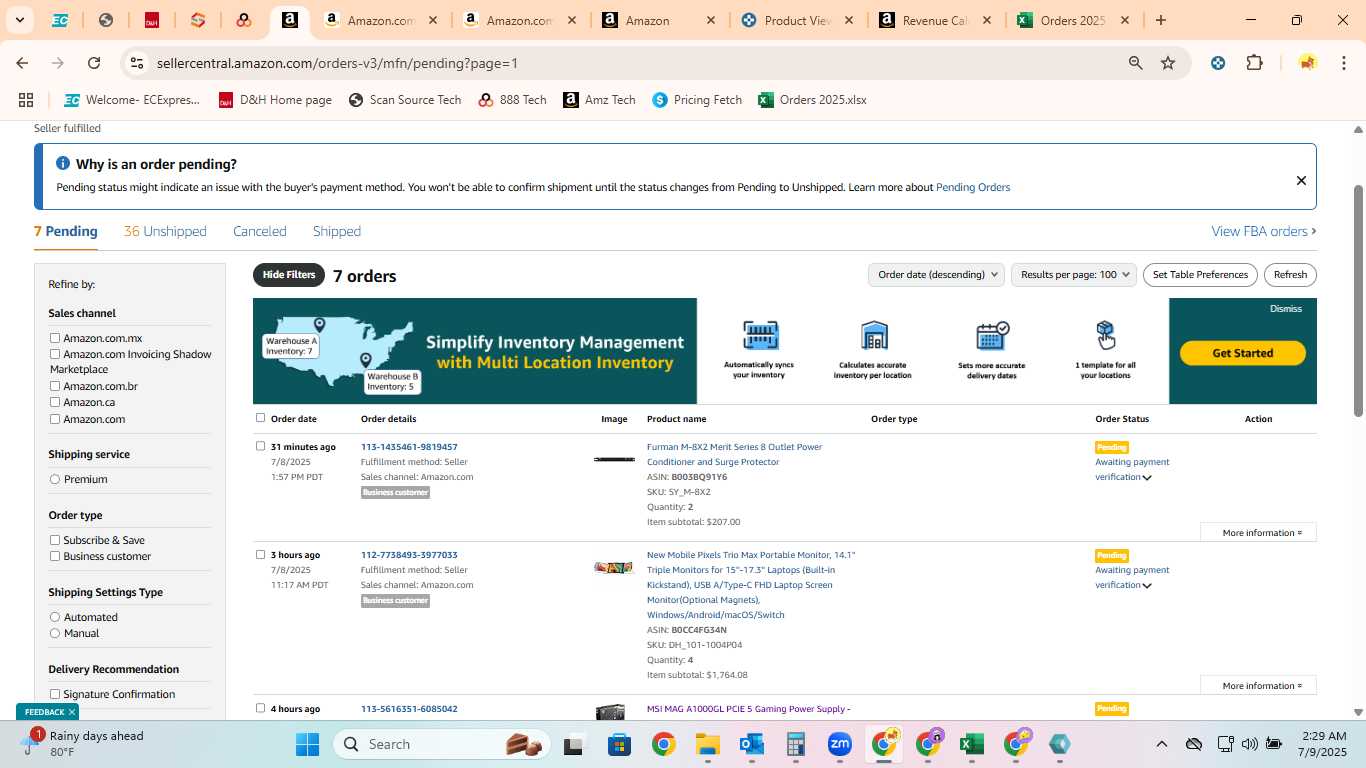Click the Hide Filters button

point(289,275)
